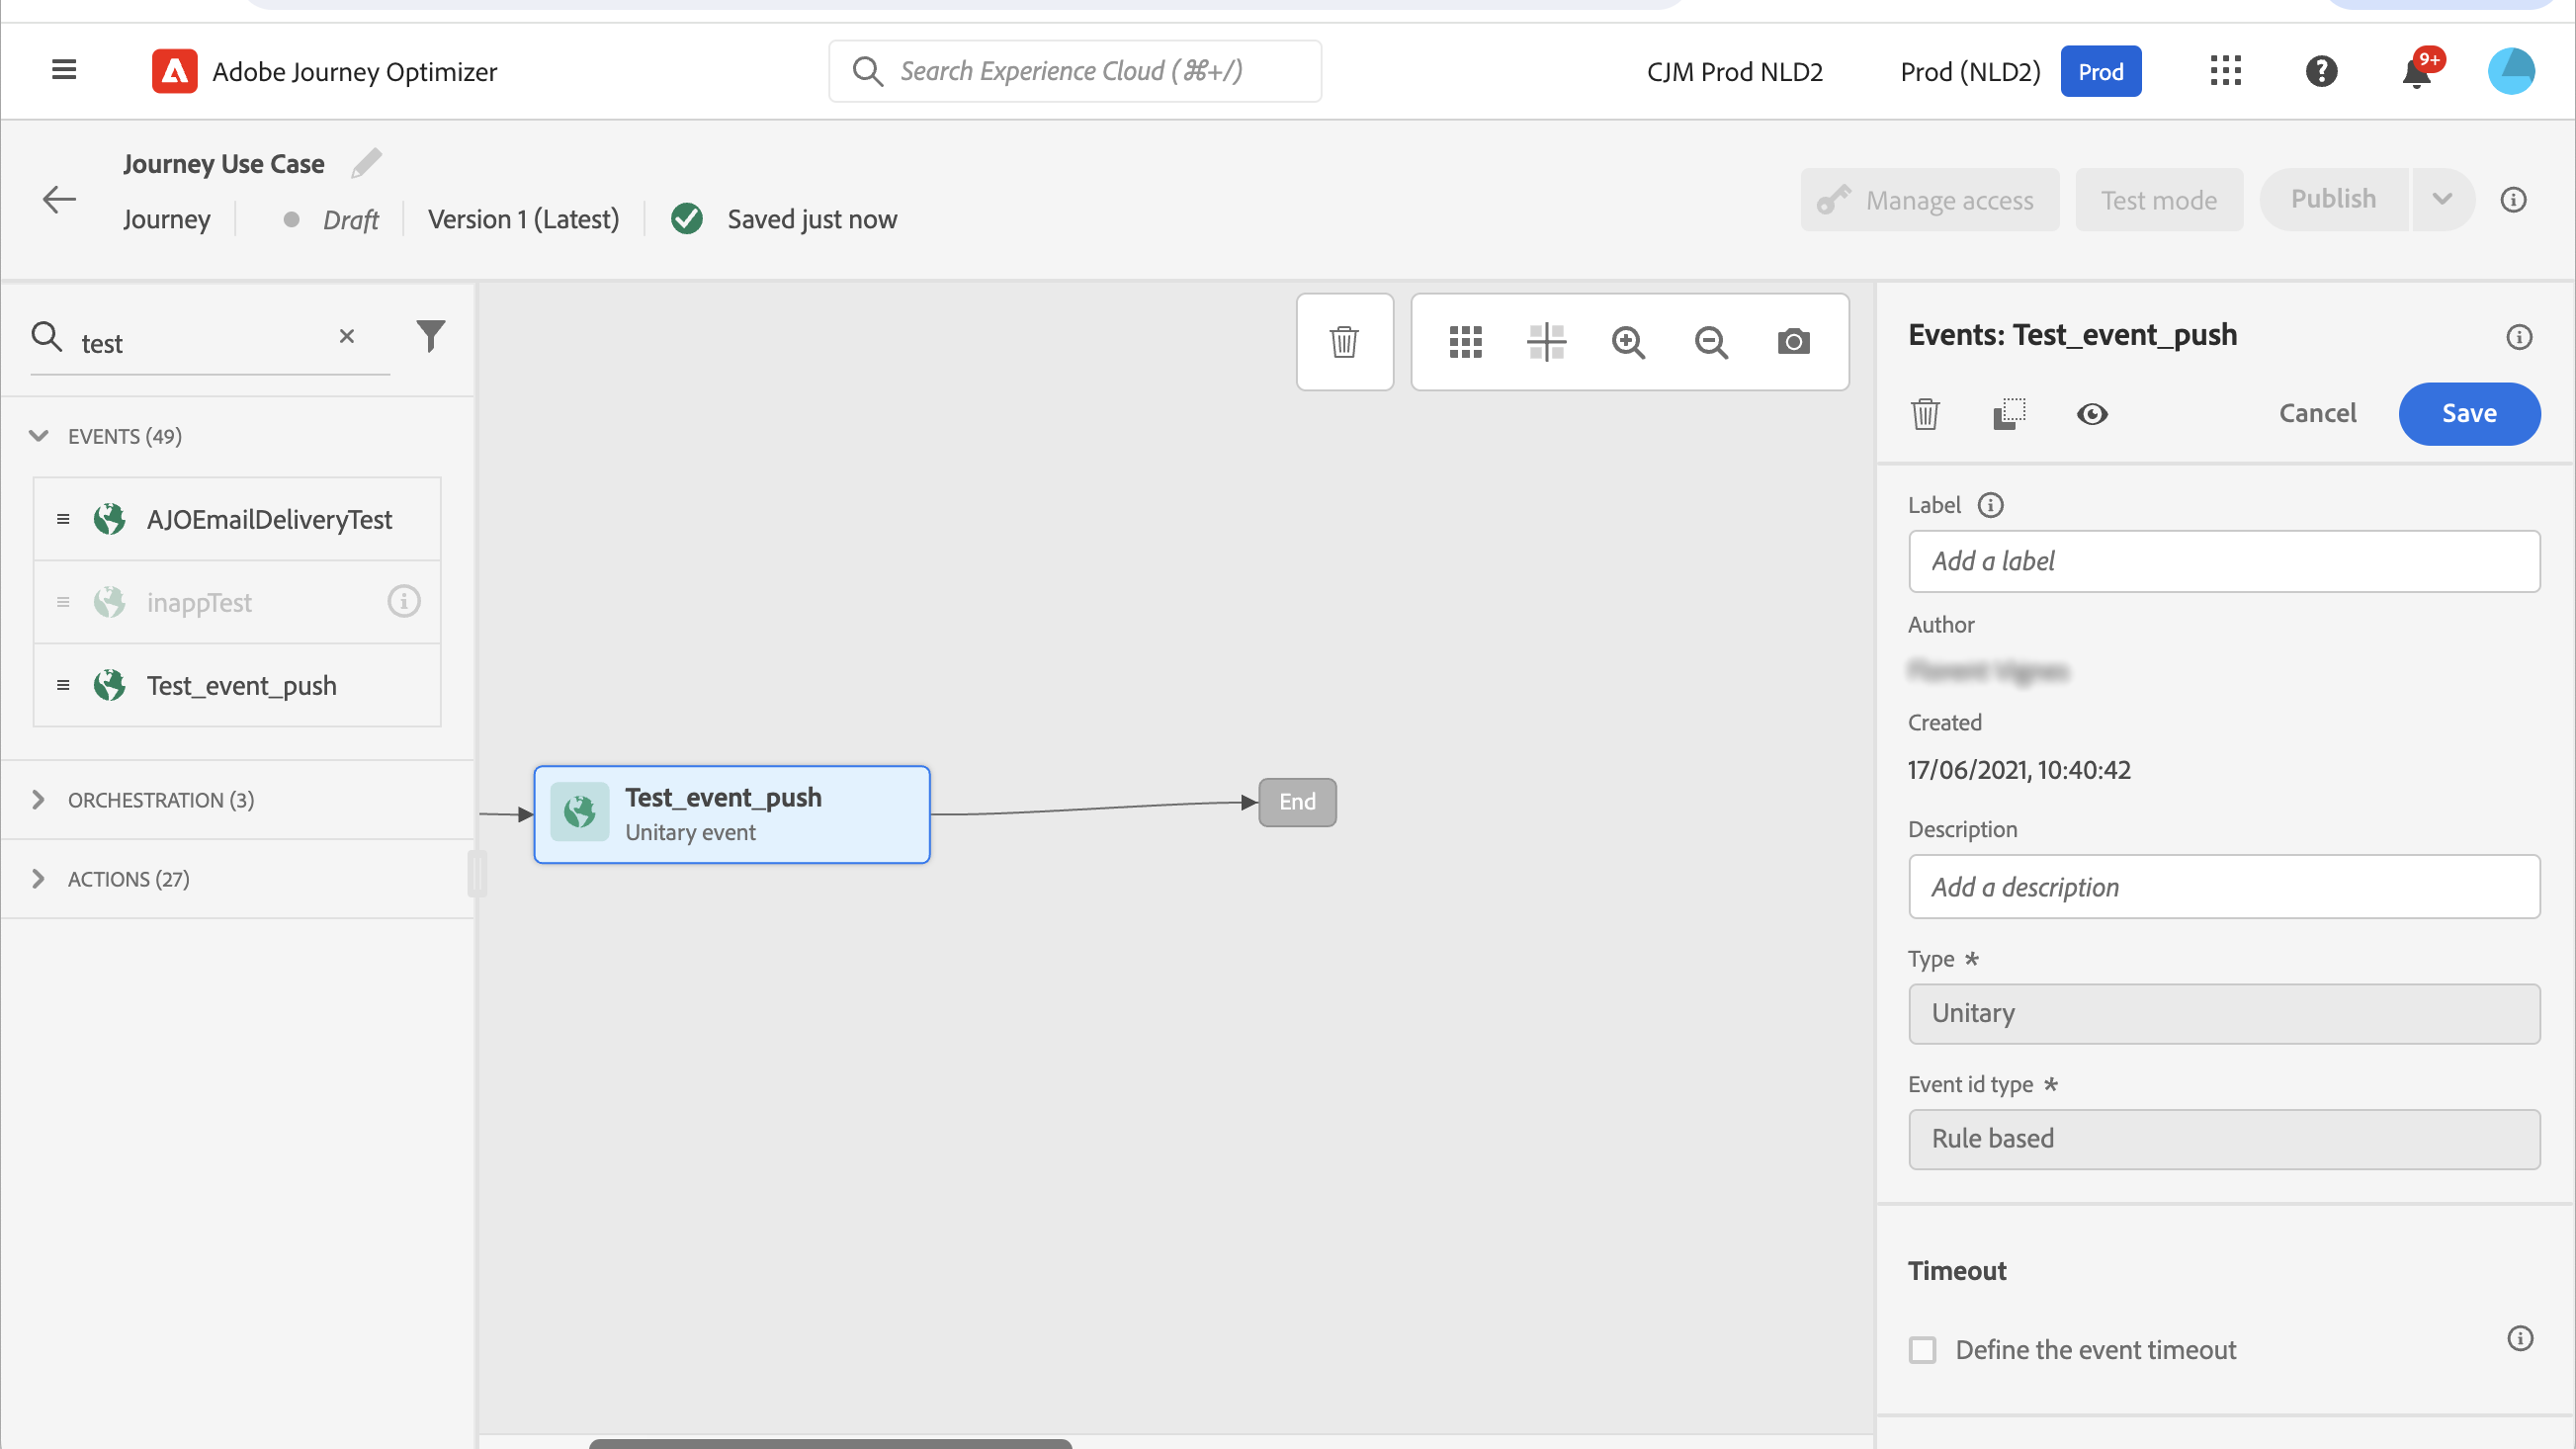Toggle grid display icon in canvas toolbar

(x=1465, y=342)
